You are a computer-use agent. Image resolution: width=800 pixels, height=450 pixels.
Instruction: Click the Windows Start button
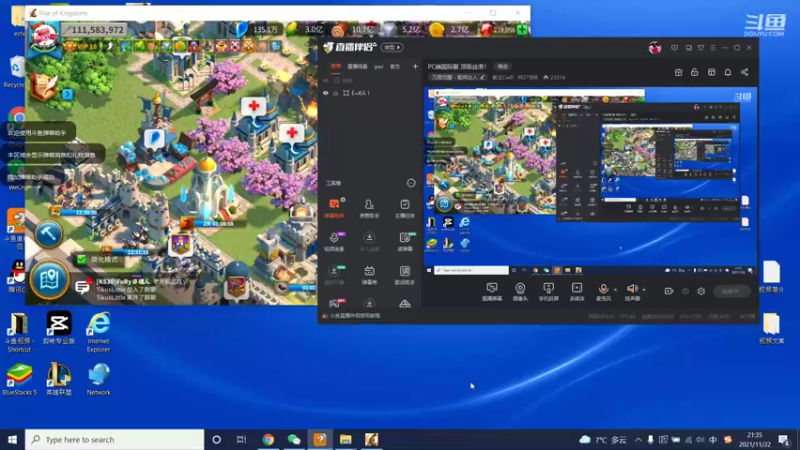pos(12,440)
